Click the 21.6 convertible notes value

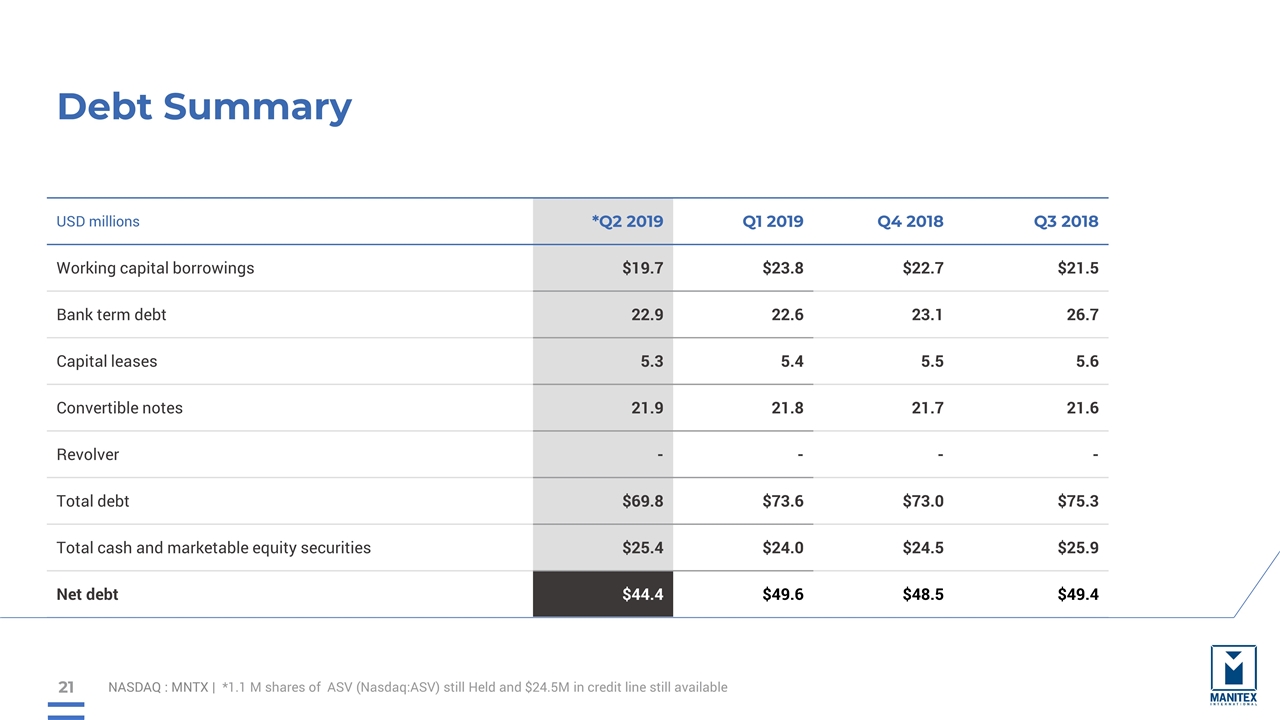click(x=1083, y=407)
